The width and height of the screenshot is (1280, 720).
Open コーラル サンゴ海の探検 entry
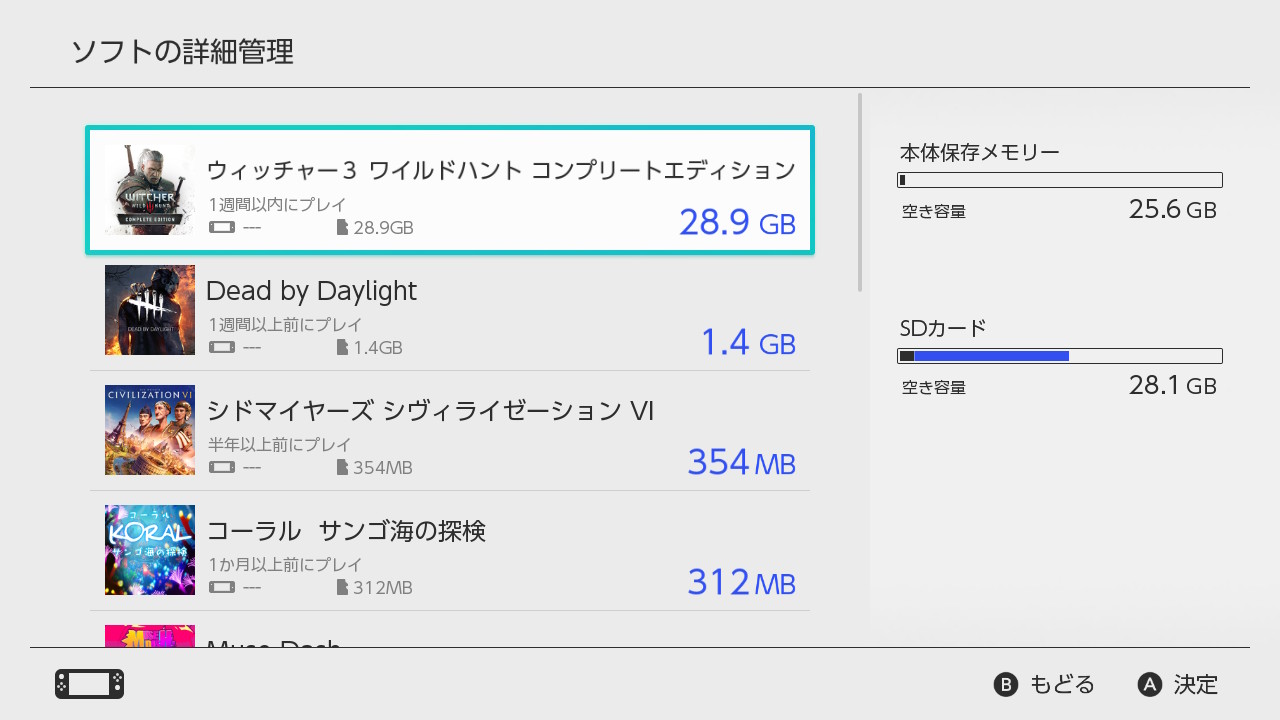[346, 530]
